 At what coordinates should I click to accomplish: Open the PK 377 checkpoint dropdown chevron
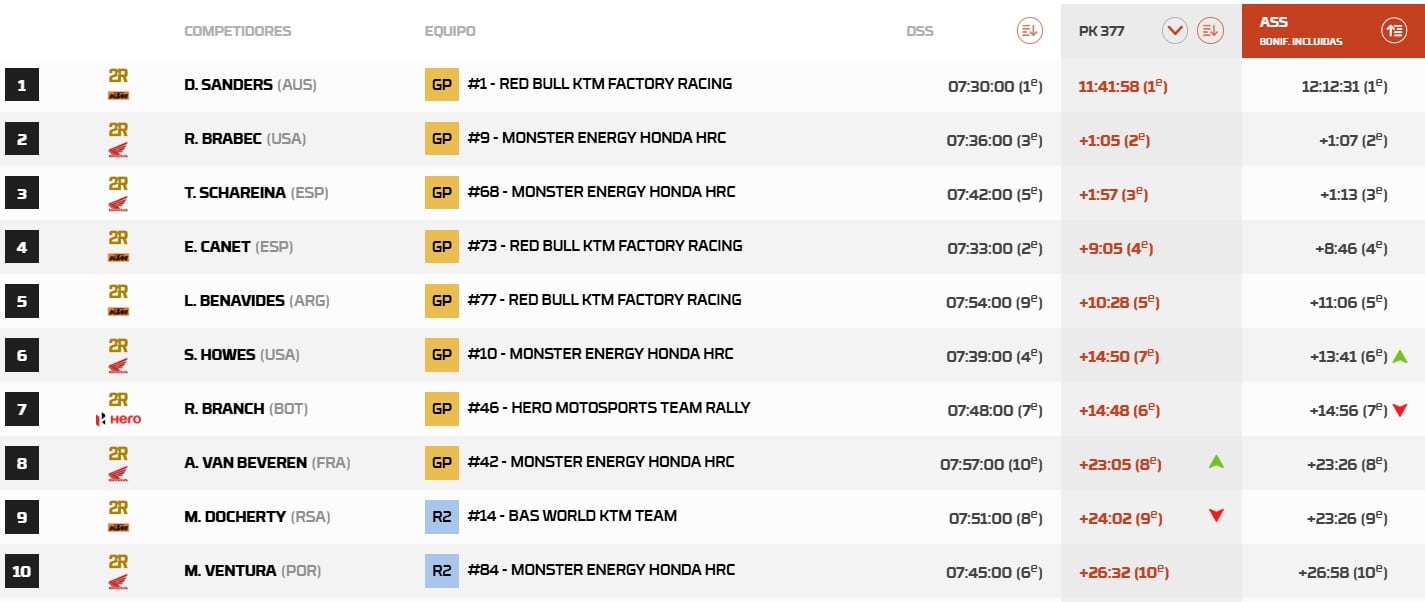click(x=1174, y=31)
